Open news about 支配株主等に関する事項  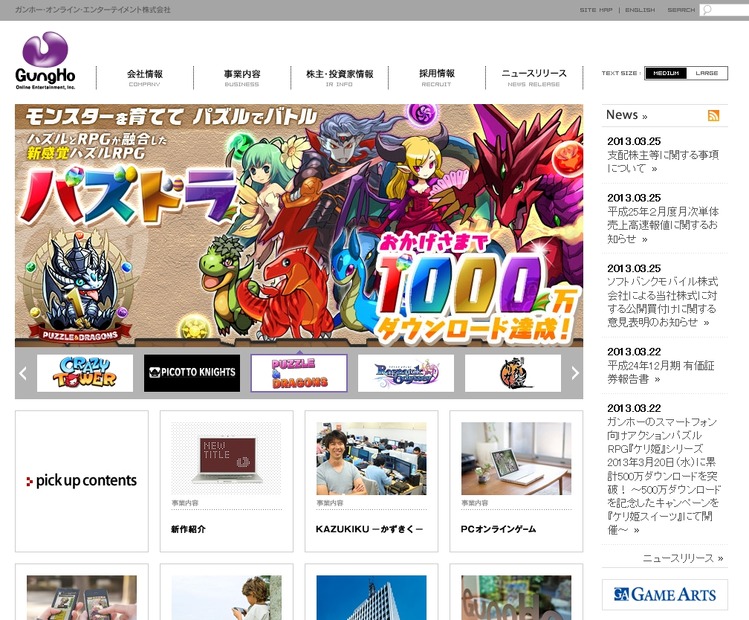click(663, 161)
